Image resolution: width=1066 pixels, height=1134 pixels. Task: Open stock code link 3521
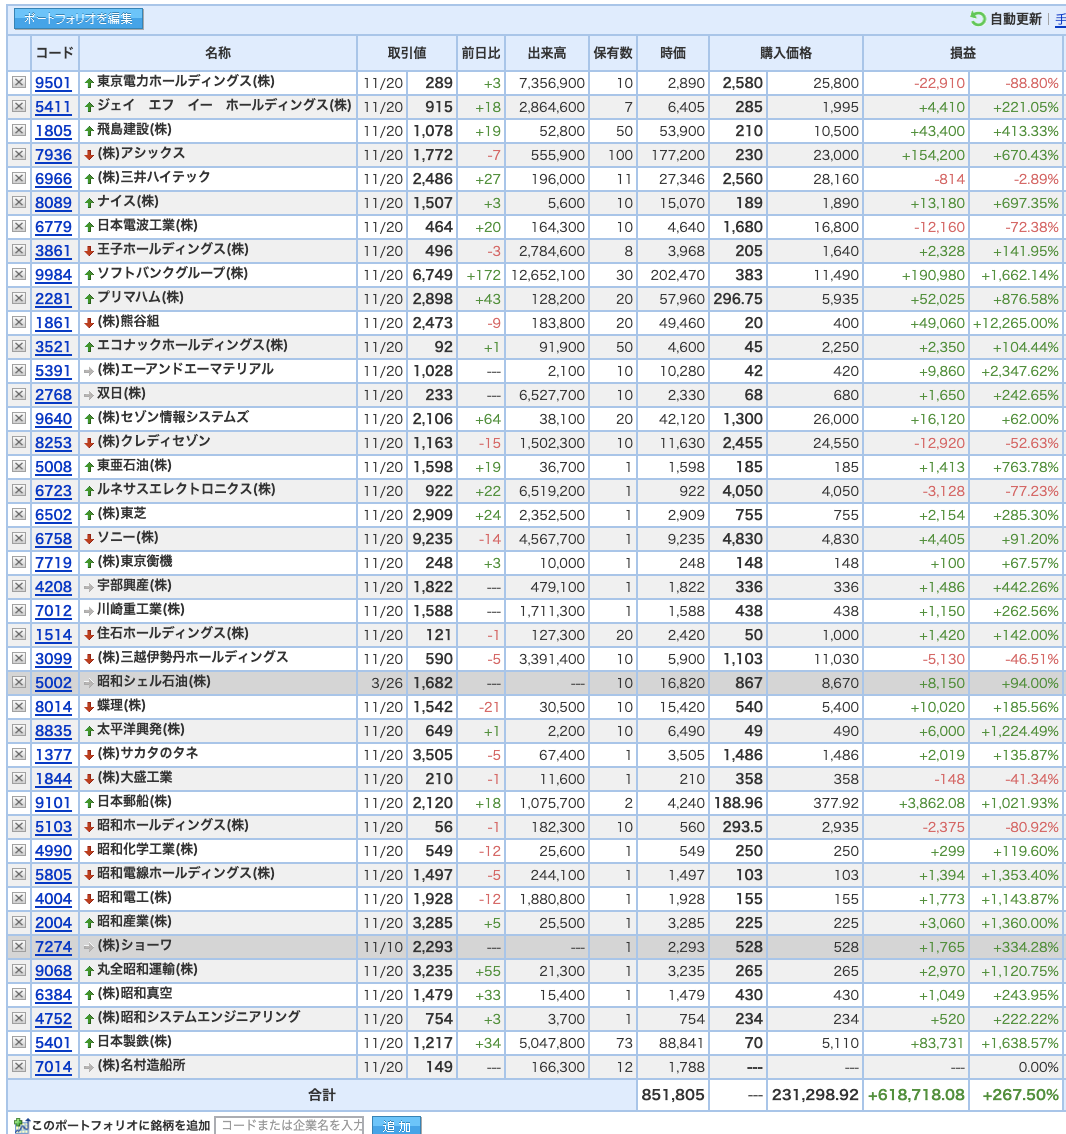54,347
